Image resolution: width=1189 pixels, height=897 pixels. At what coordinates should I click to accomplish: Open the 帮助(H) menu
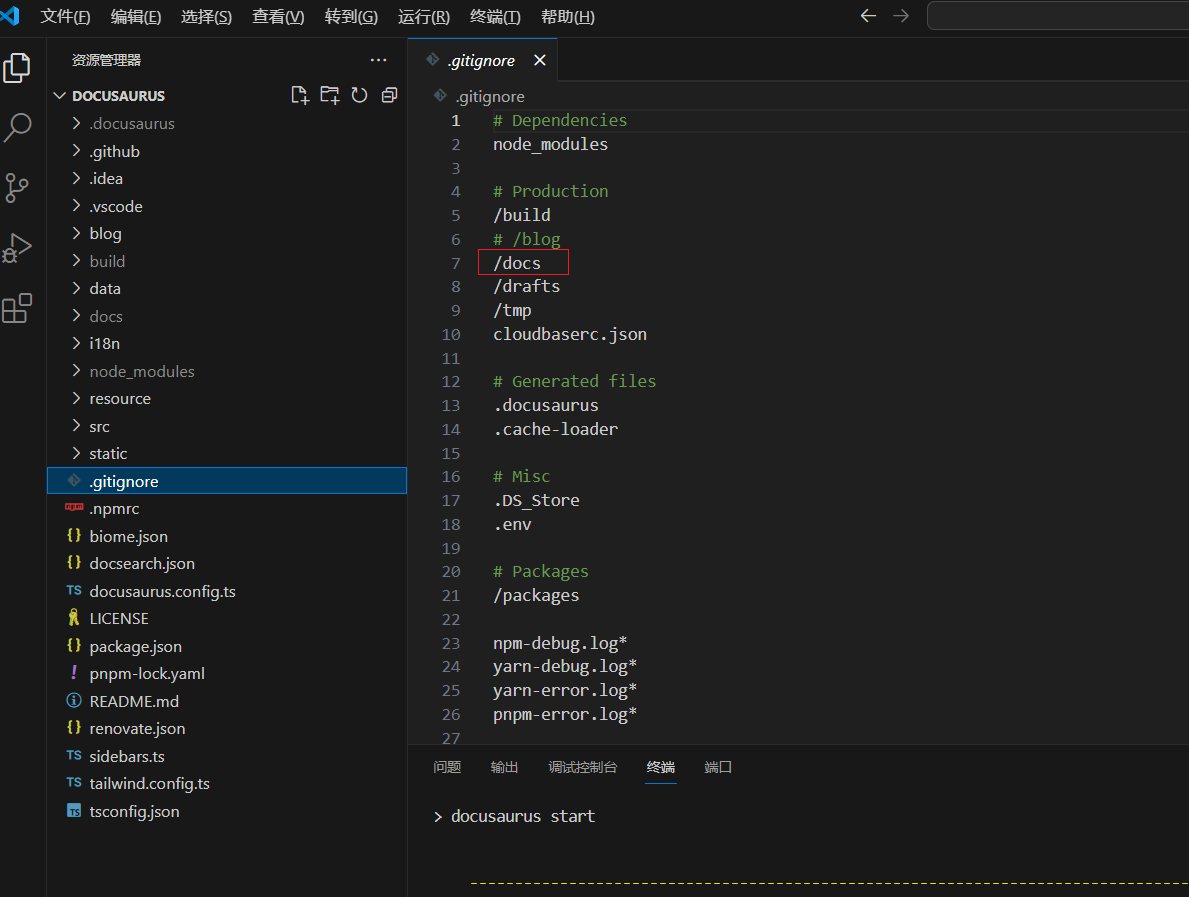(x=568, y=17)
